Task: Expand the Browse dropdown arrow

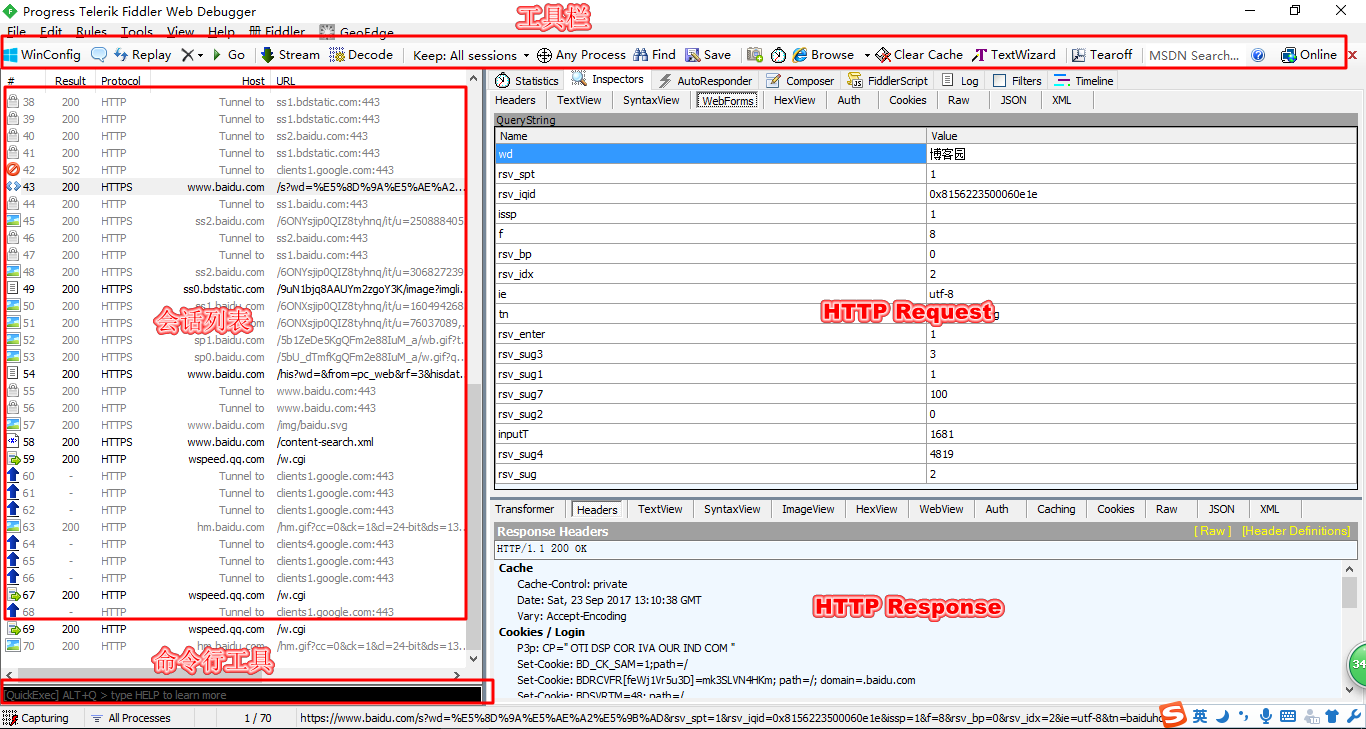Action: tap(867, 55)
